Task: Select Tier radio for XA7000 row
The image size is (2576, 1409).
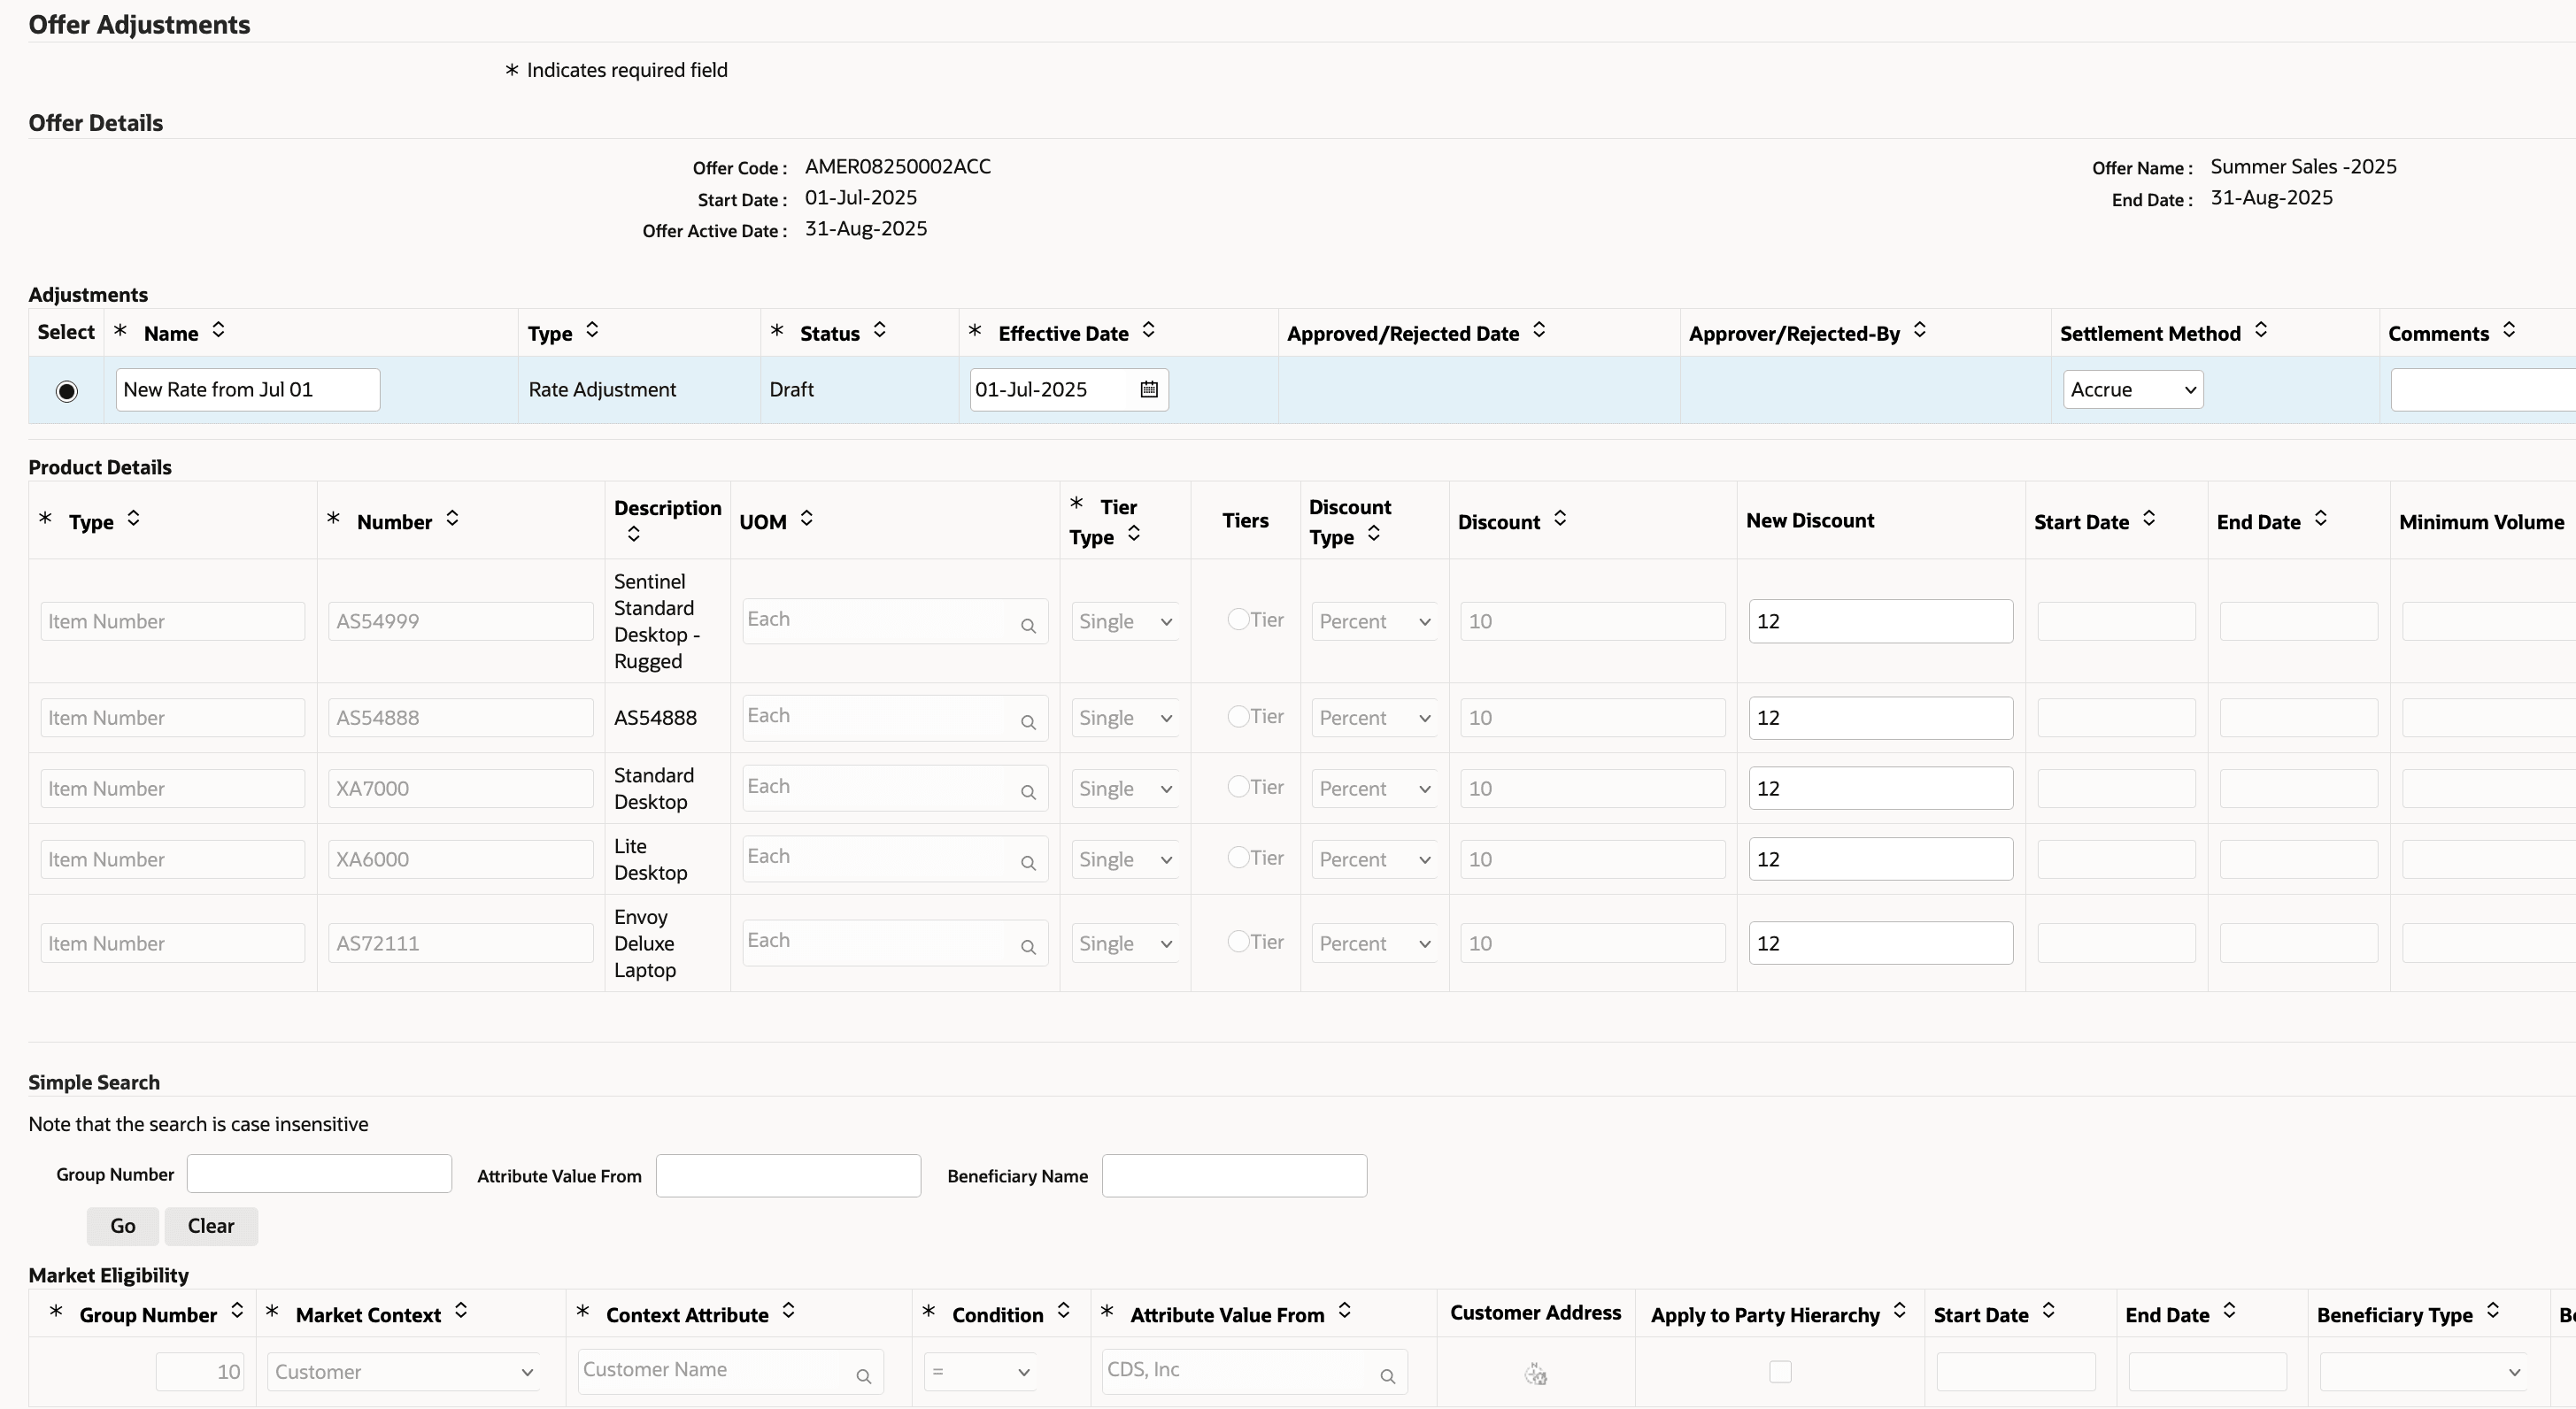Action: (x=1237, y=787)
